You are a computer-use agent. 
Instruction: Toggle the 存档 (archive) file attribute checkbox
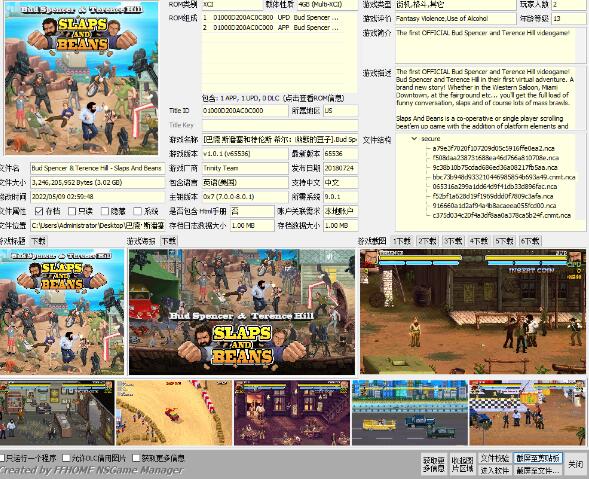[39, 211]
